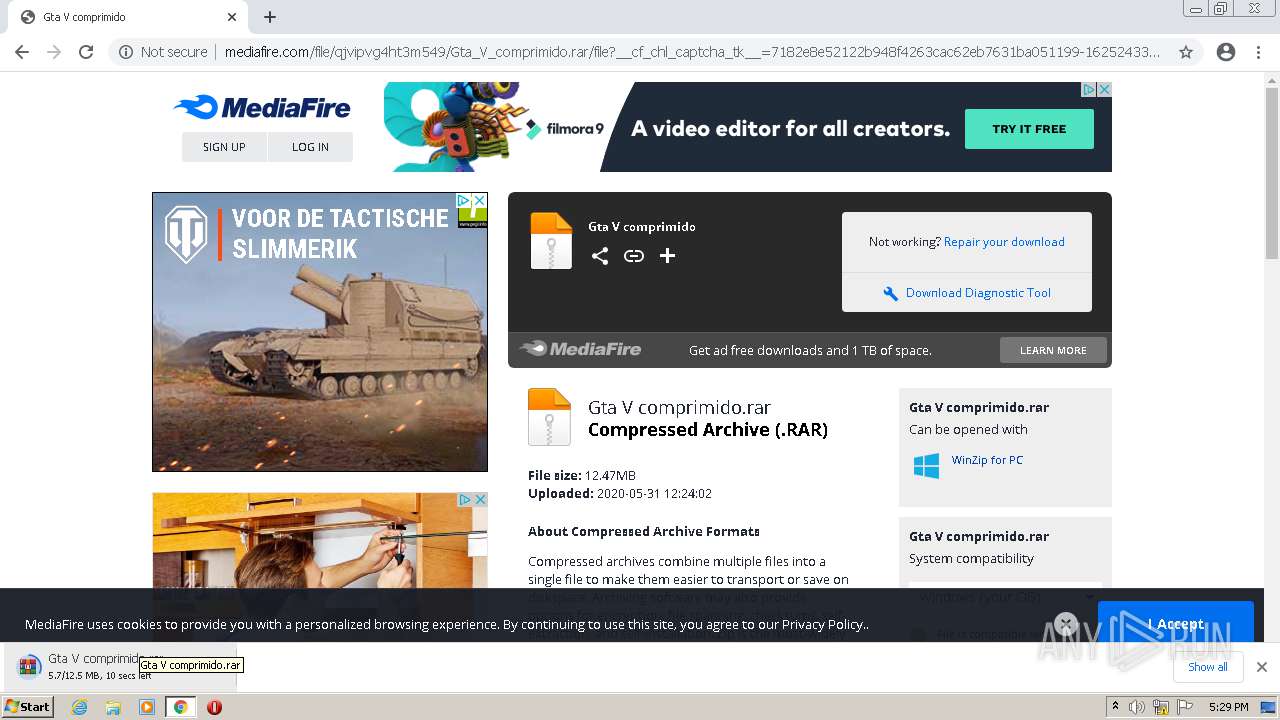1280x720 pixels.
Task: Copy link with the chain icon
Action: pyautogui.click(x=633, y=256)
